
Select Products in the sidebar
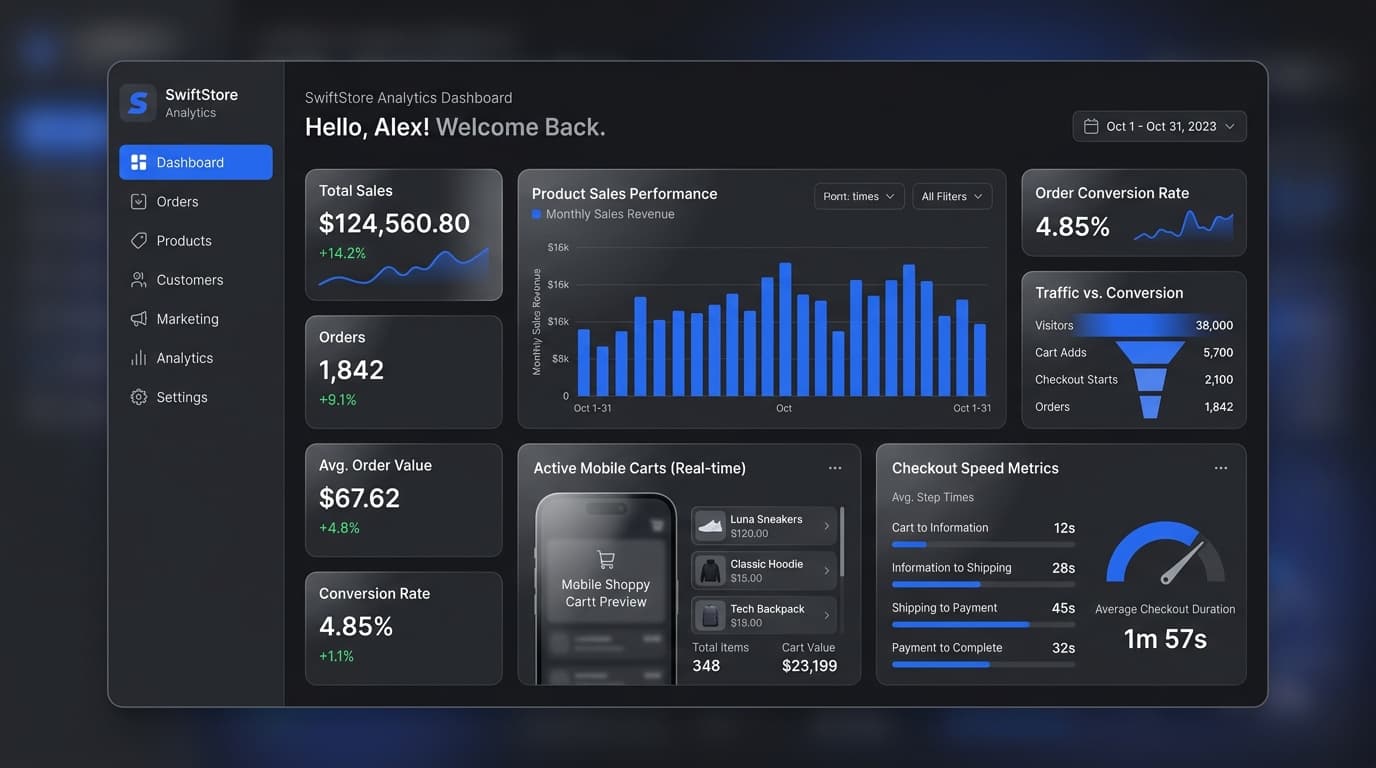point(196,240)
